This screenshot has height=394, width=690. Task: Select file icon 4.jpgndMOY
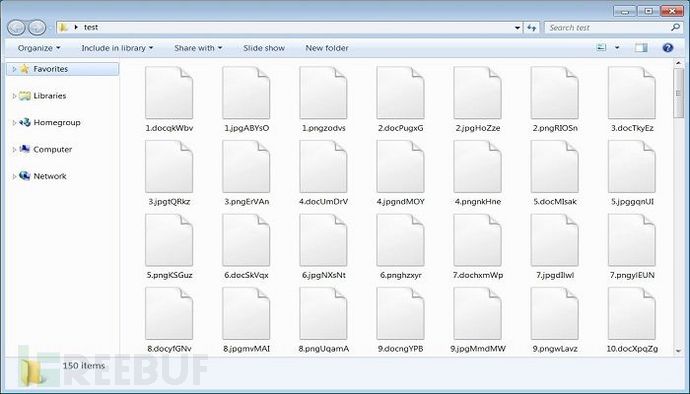coord(400,166)
